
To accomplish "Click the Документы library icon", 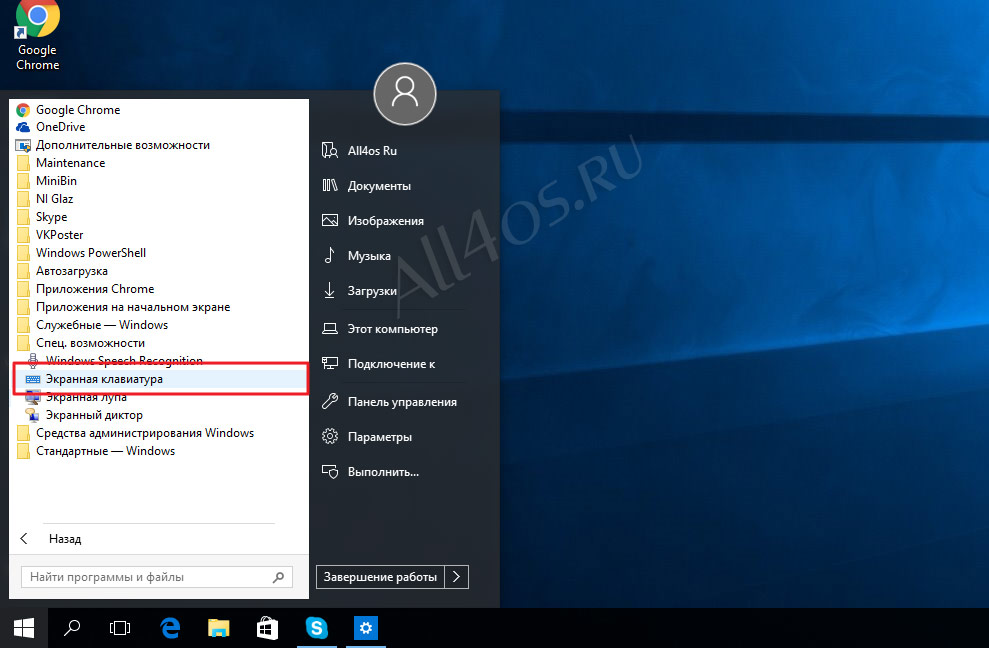I will (330, 186).
